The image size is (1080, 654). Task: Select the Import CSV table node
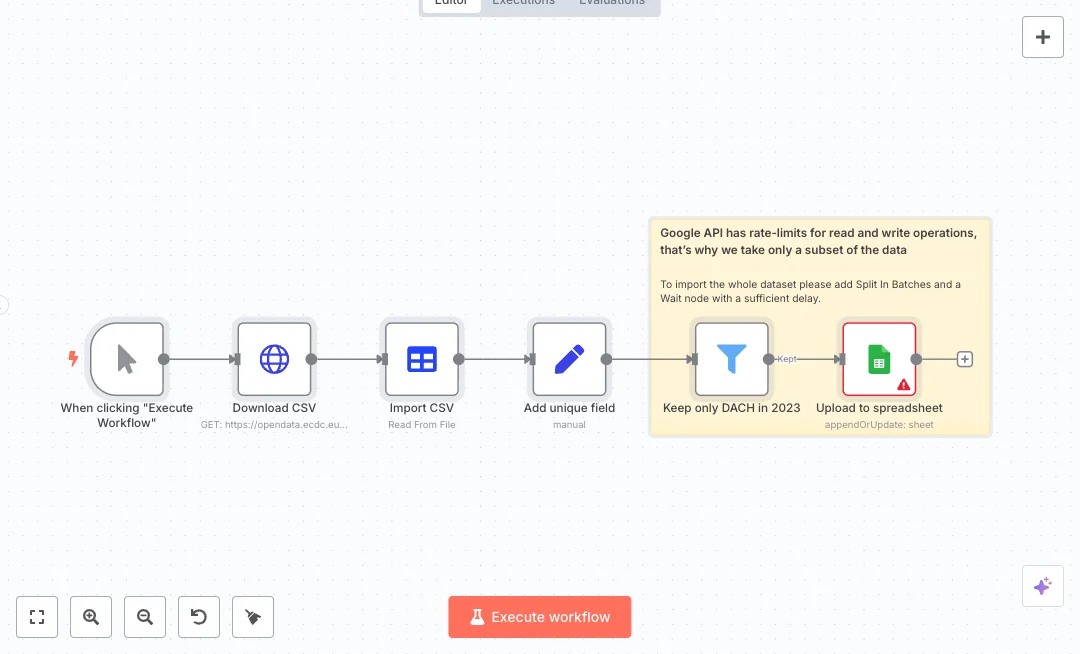click(421, 359)
